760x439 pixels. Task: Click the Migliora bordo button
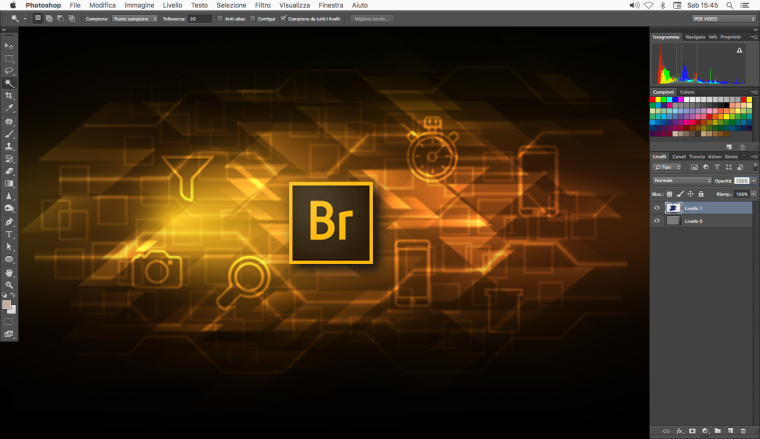(x=372, y=18)
